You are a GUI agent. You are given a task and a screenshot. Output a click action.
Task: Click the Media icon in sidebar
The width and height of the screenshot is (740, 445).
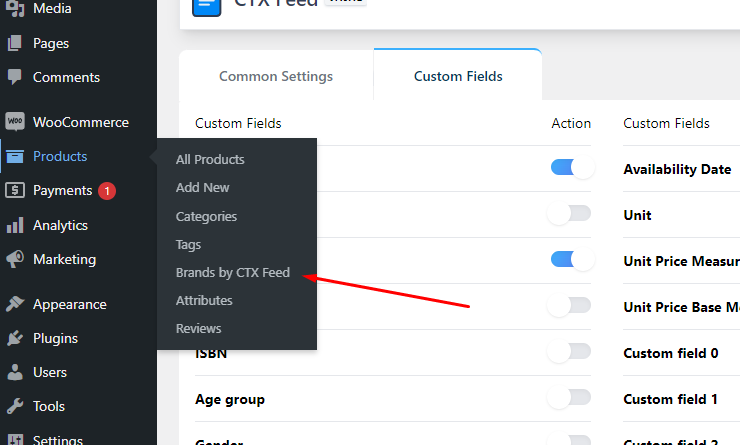pyautogui.click(x=14, y=9)
